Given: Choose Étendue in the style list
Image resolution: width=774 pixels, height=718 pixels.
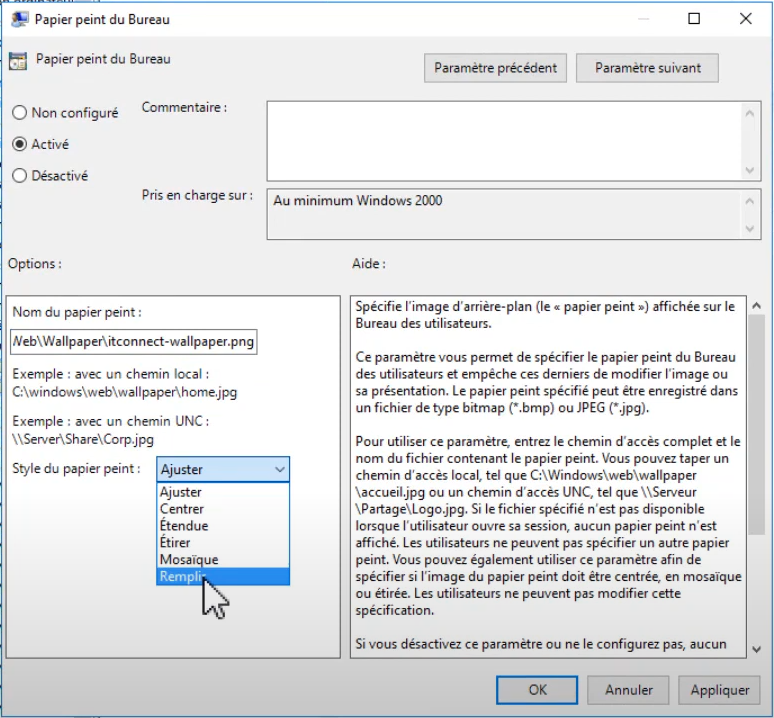Looking at the screenshot, I should click(223, 526).
